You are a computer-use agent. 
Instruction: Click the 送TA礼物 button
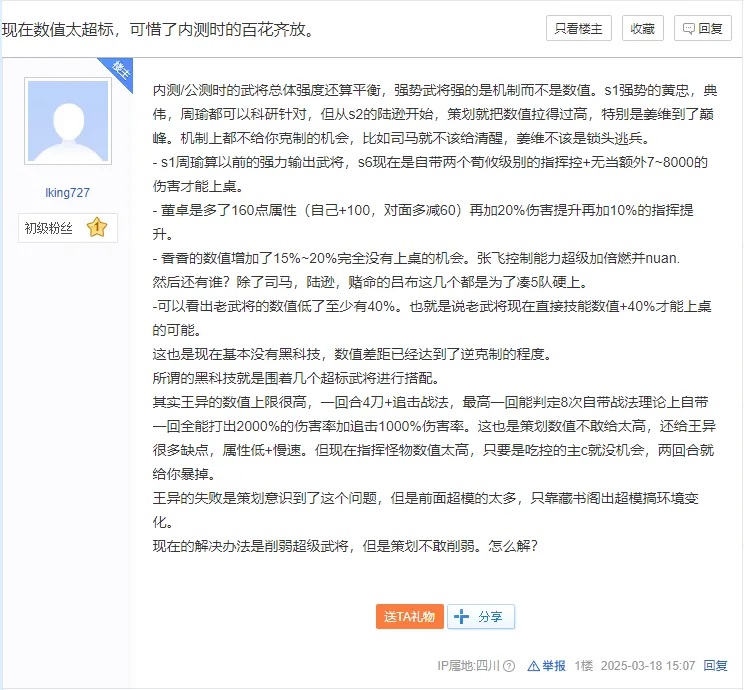pyautogui.click(x=409, y=616)
